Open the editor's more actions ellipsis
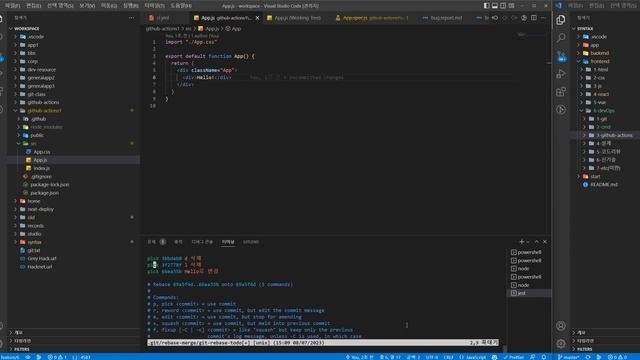Image resolution: width=640 pixels, height=360 pixels. pos(543,18)
